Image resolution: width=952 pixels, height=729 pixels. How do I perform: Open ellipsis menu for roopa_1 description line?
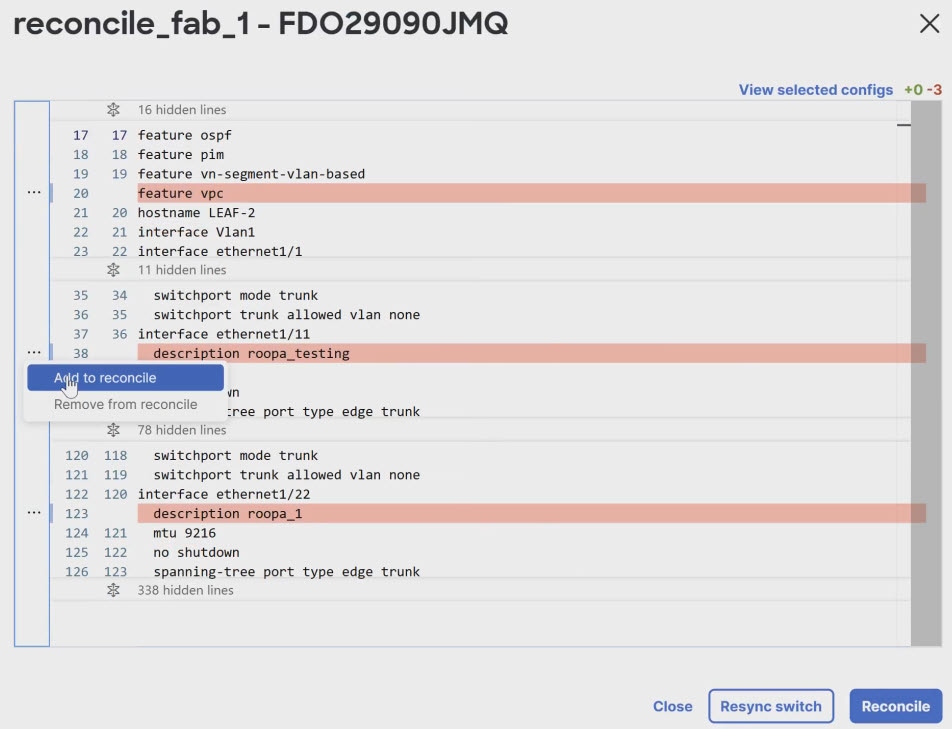point(34,512)
